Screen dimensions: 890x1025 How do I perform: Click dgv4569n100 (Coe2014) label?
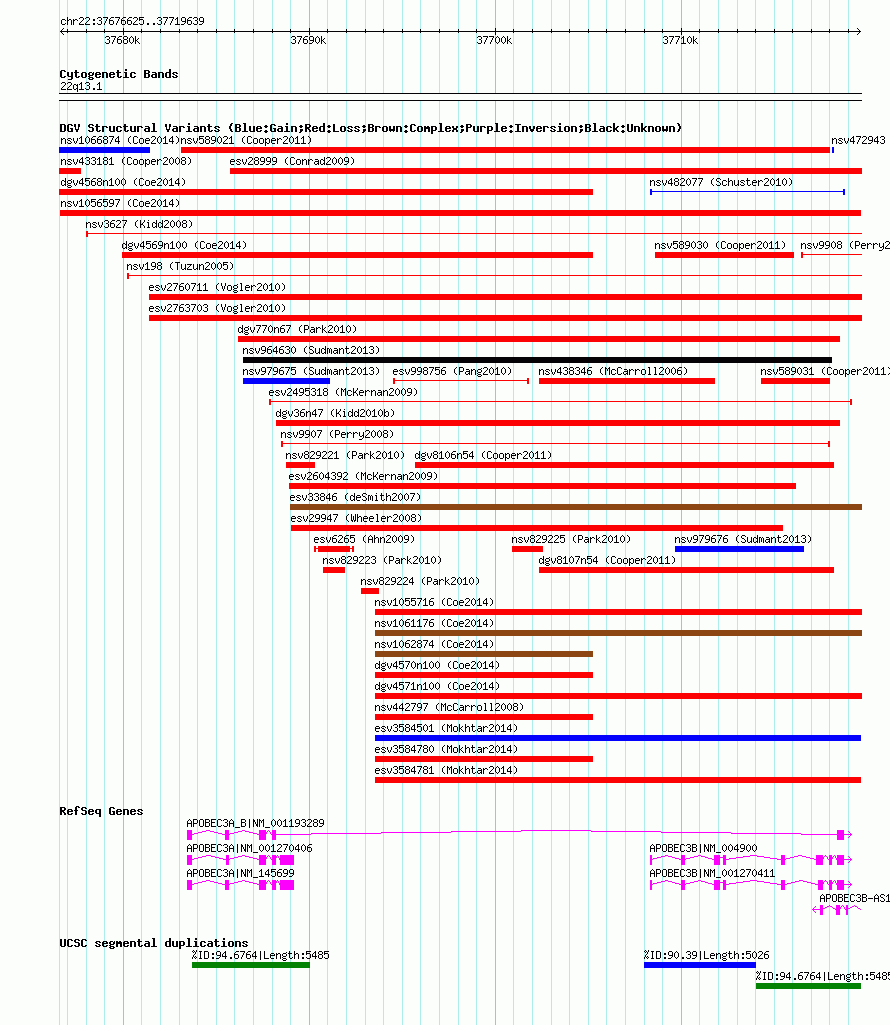(184, 245)
